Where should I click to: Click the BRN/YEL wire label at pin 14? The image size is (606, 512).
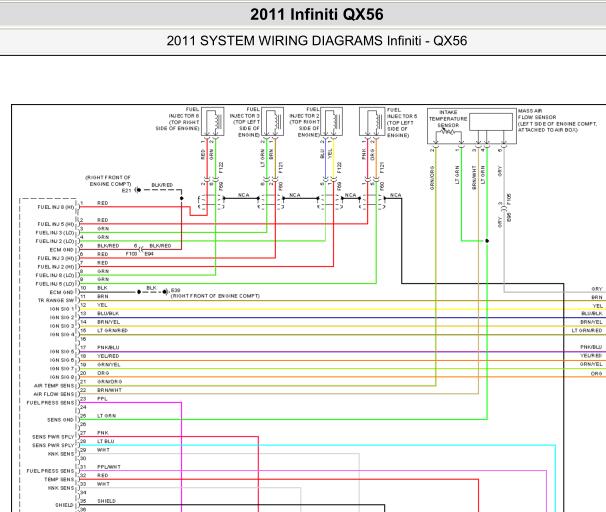pos(109,322)
